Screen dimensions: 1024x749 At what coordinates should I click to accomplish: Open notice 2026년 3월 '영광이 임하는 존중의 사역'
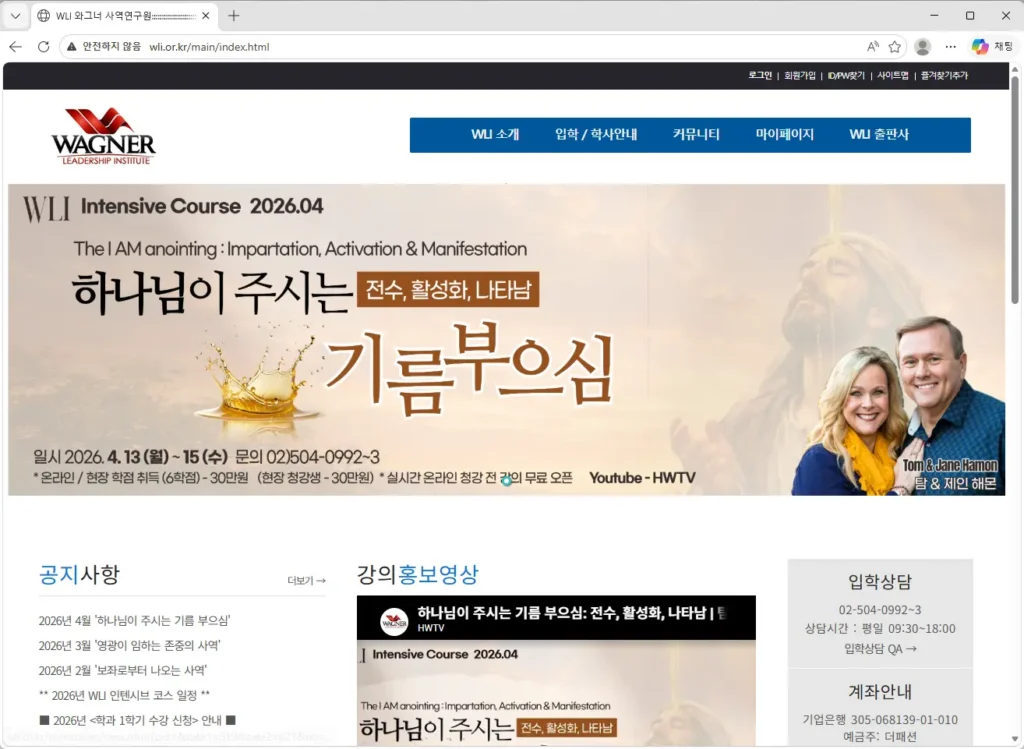coord(129,645)
